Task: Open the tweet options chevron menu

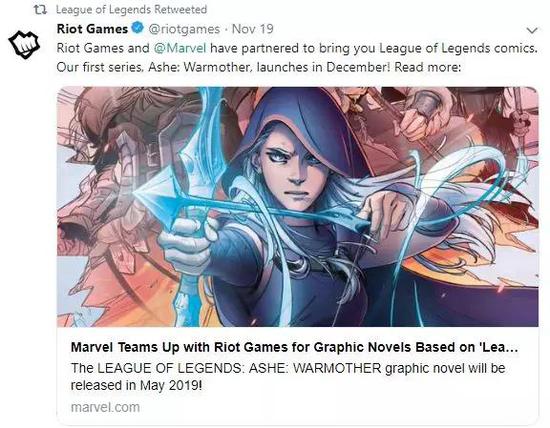Action: [532, 31]
